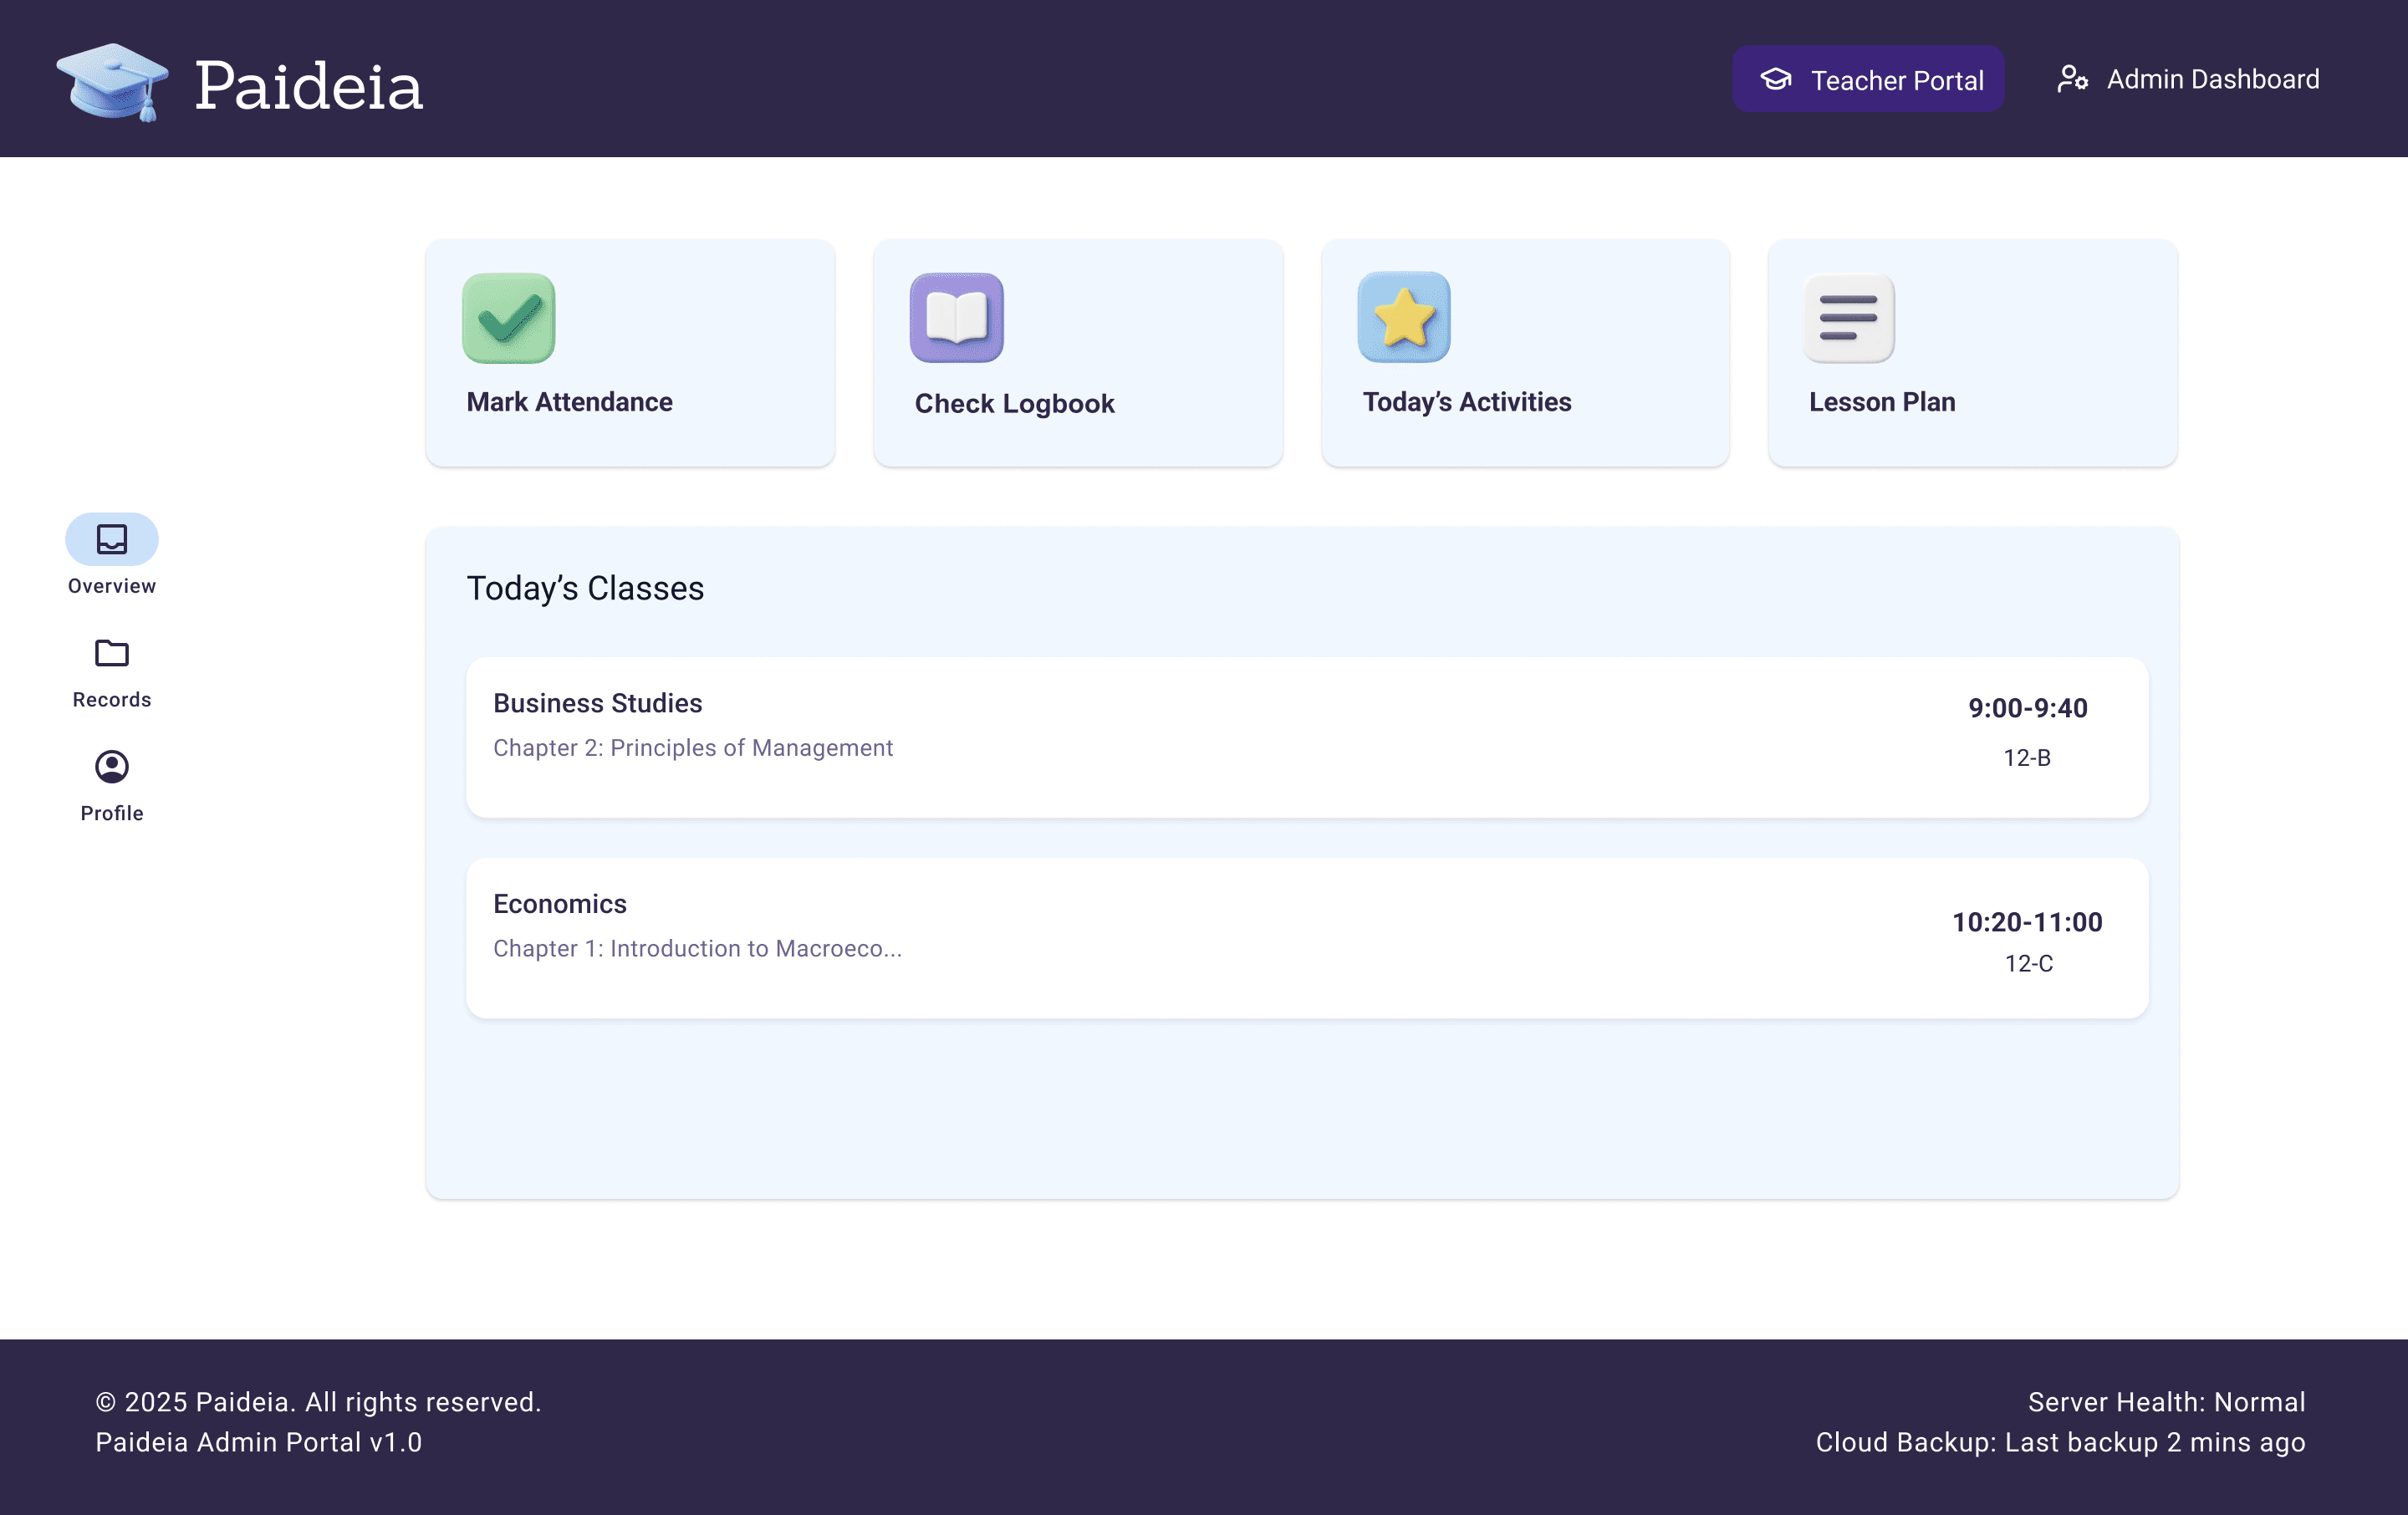Click the Paideia graduation cap logo
The image size is (2408, 1515).
point(112,82)
